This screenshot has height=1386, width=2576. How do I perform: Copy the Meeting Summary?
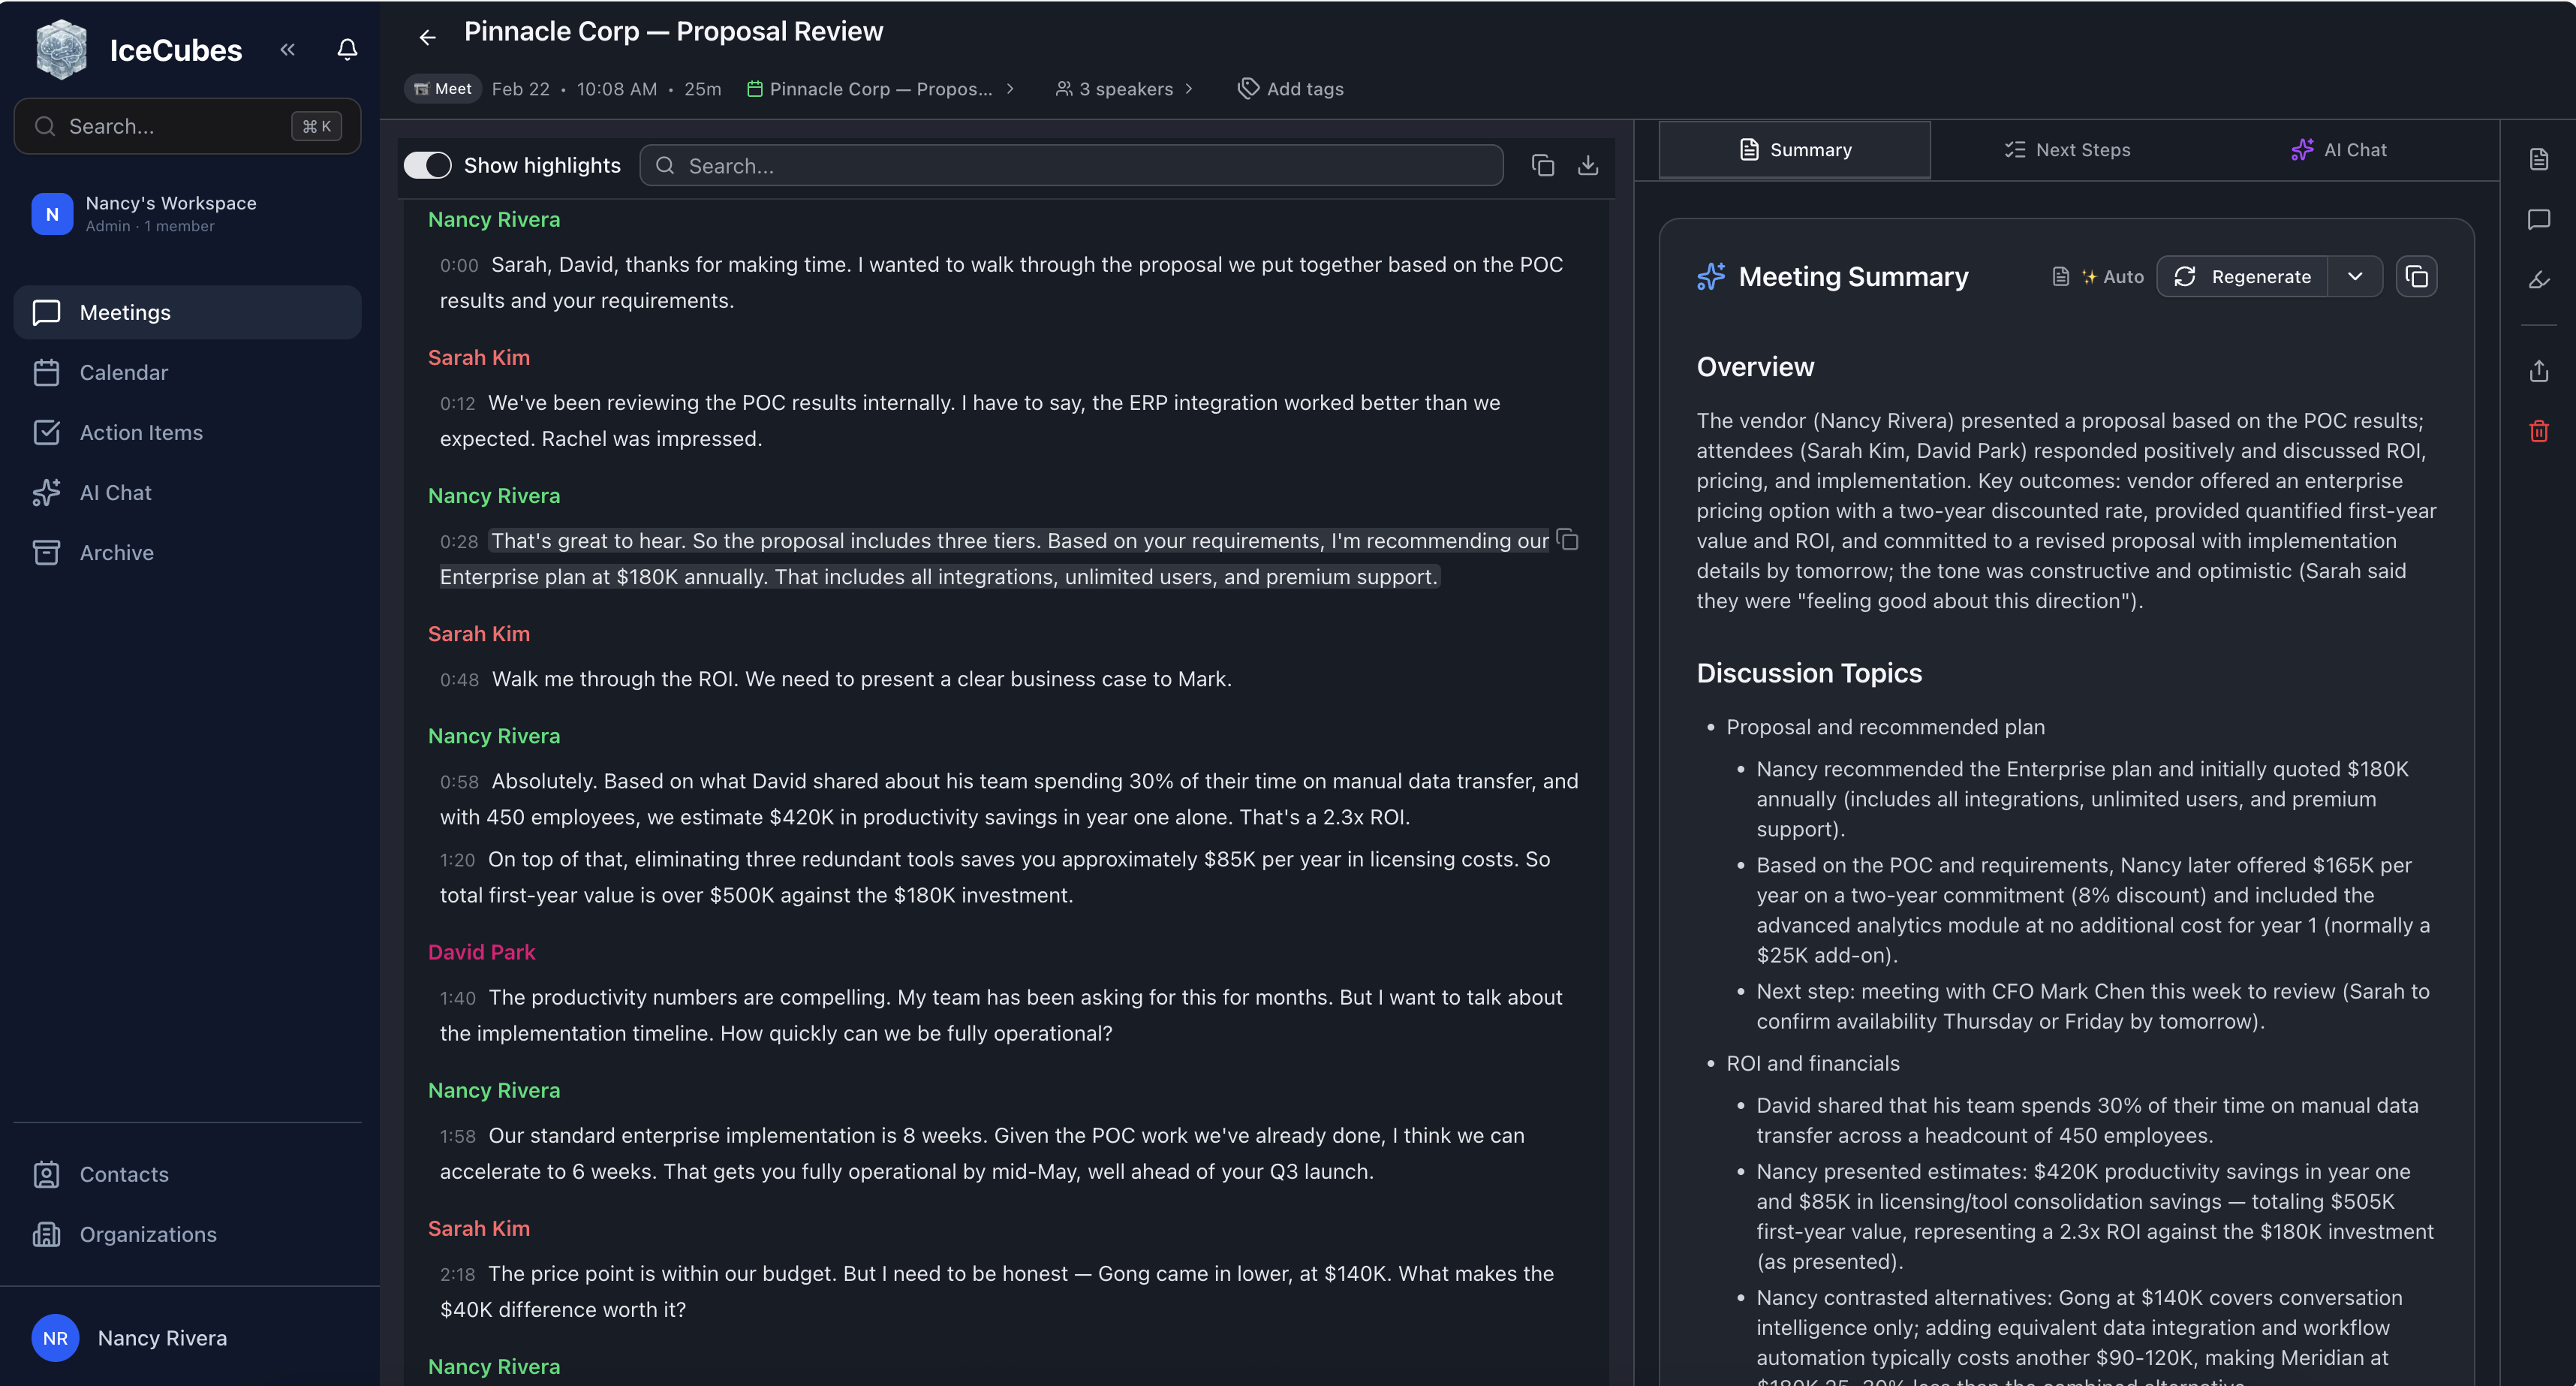click(2416, 277)
